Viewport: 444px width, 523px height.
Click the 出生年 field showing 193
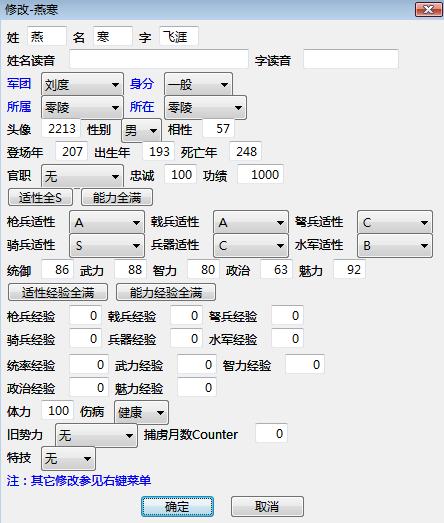click(x=158, y=152)
